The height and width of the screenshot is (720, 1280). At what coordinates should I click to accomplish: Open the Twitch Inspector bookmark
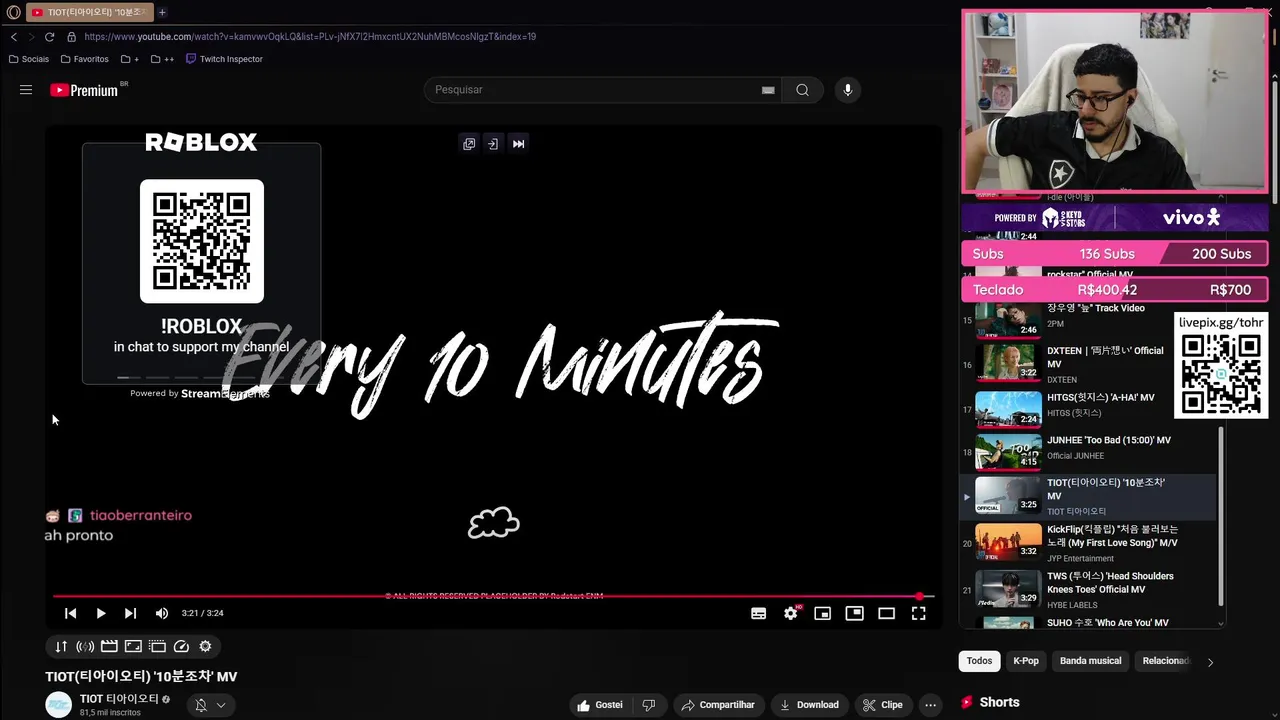pyautogui.click(x=224, y=59)
